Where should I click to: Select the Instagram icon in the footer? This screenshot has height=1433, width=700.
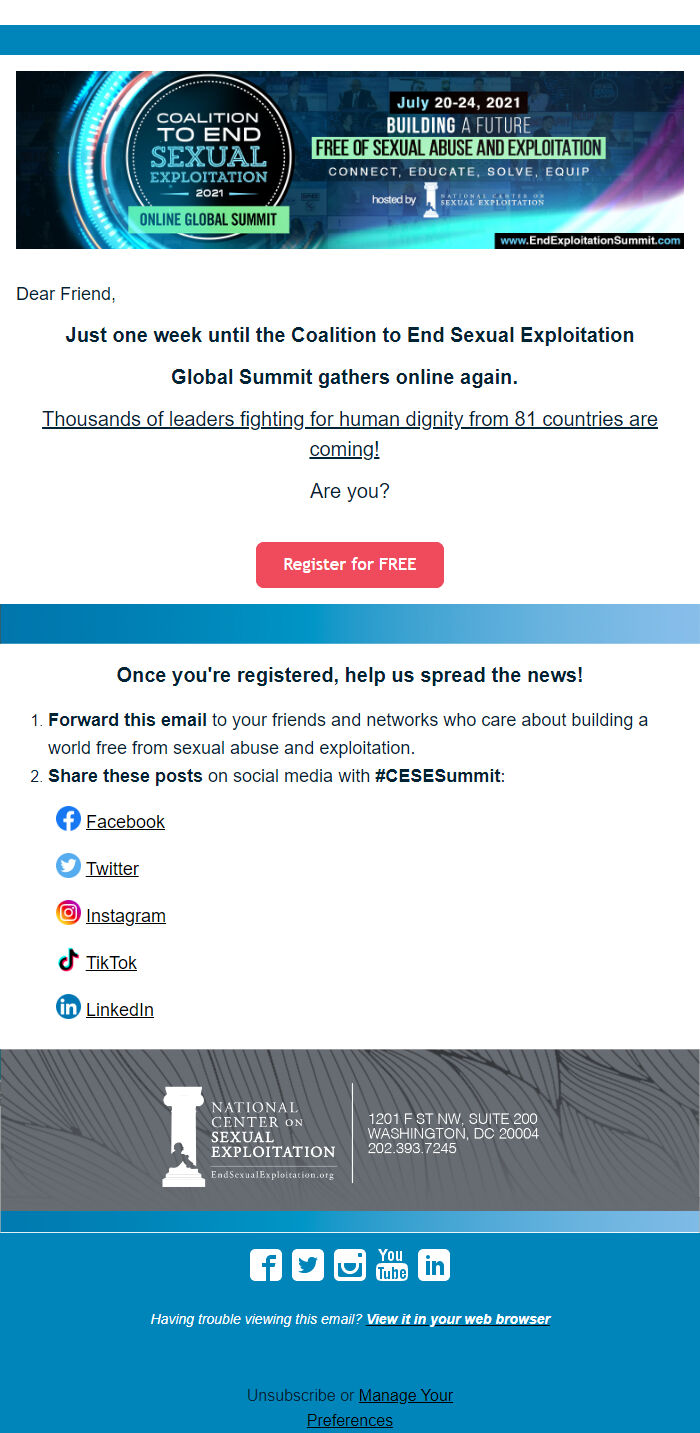click(350, 1264)
